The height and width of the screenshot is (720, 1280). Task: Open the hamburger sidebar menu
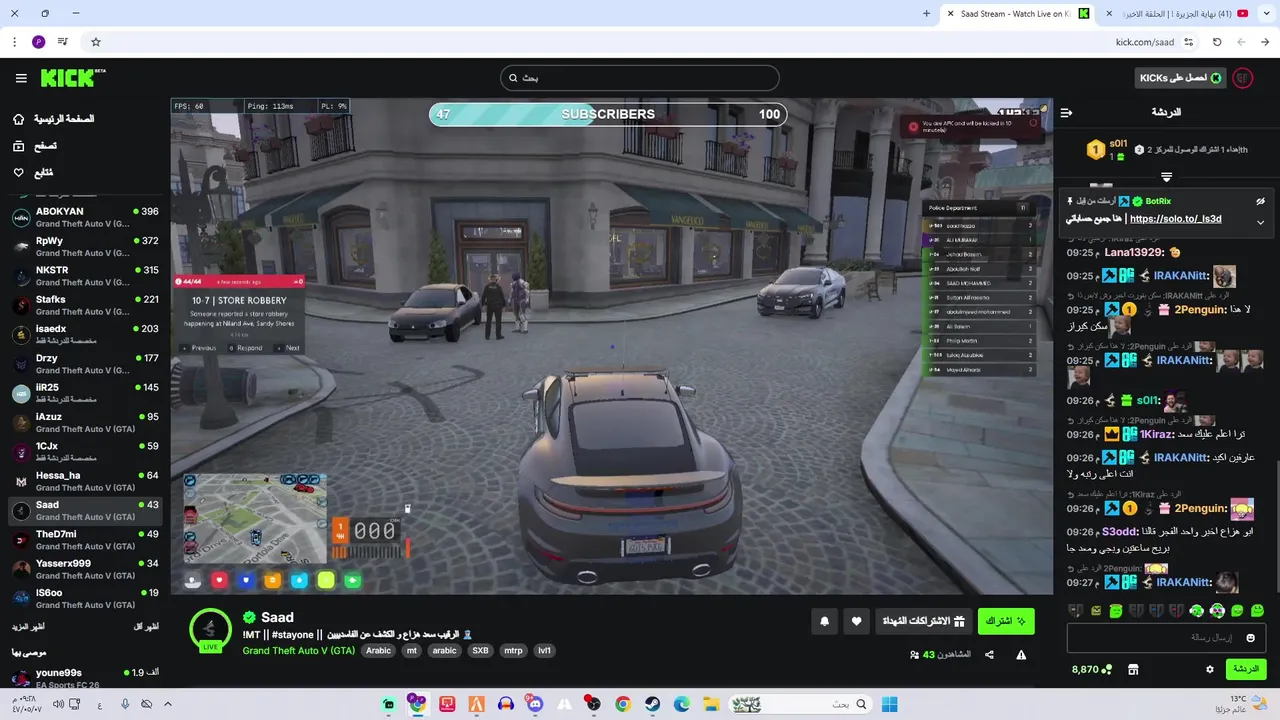pyautogui.click(x=21, y=78)
